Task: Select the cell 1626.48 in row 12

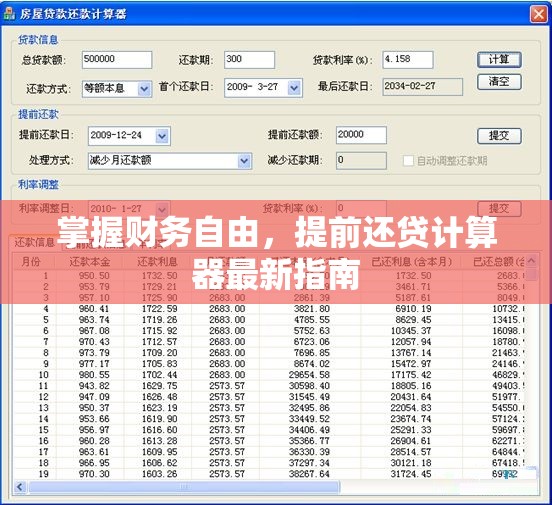Action: [159, 397]
